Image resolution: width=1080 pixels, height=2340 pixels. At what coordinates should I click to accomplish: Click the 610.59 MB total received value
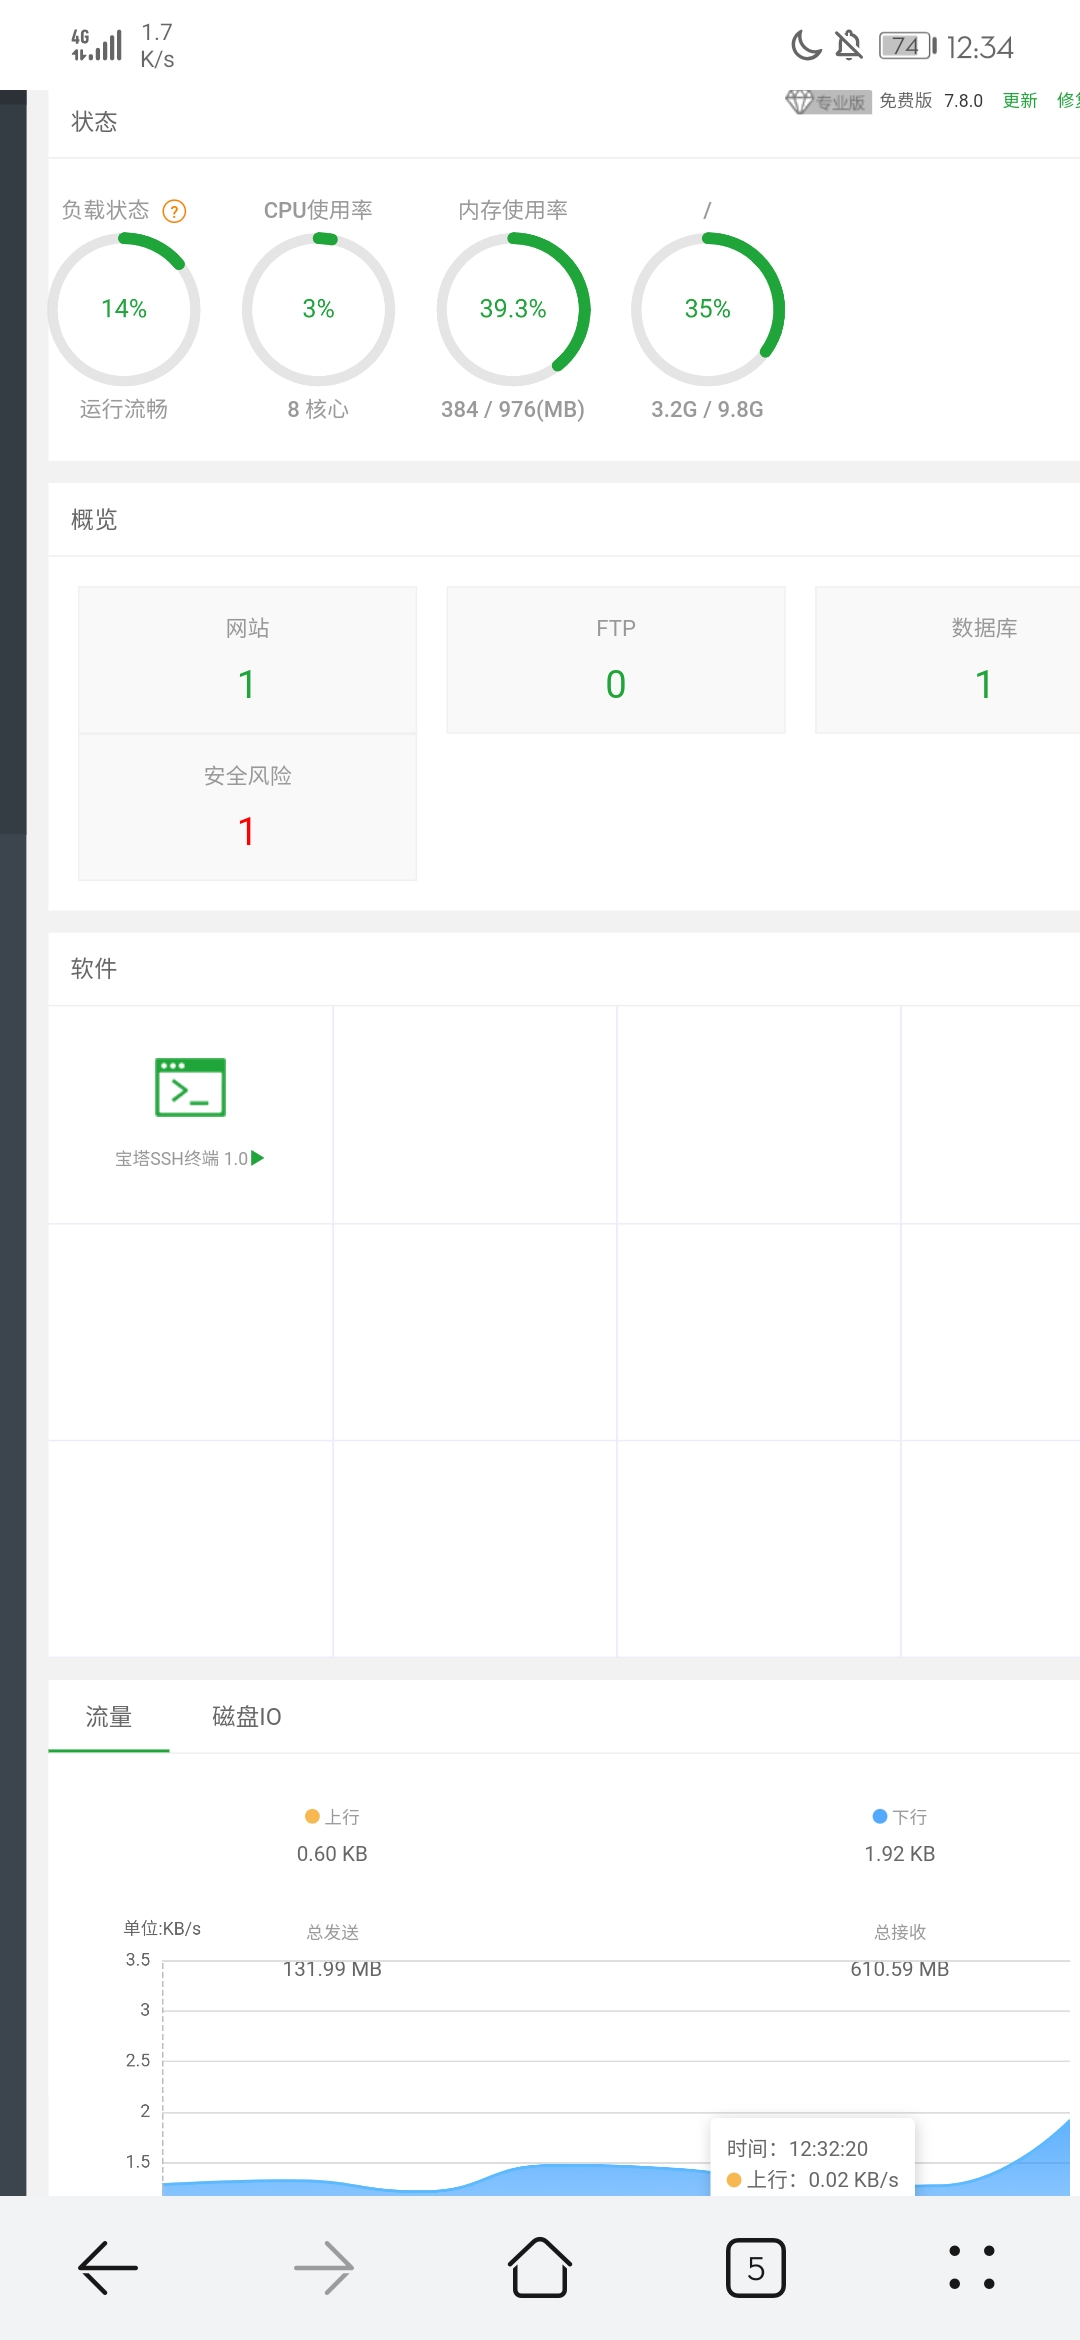click(900, 1969)
